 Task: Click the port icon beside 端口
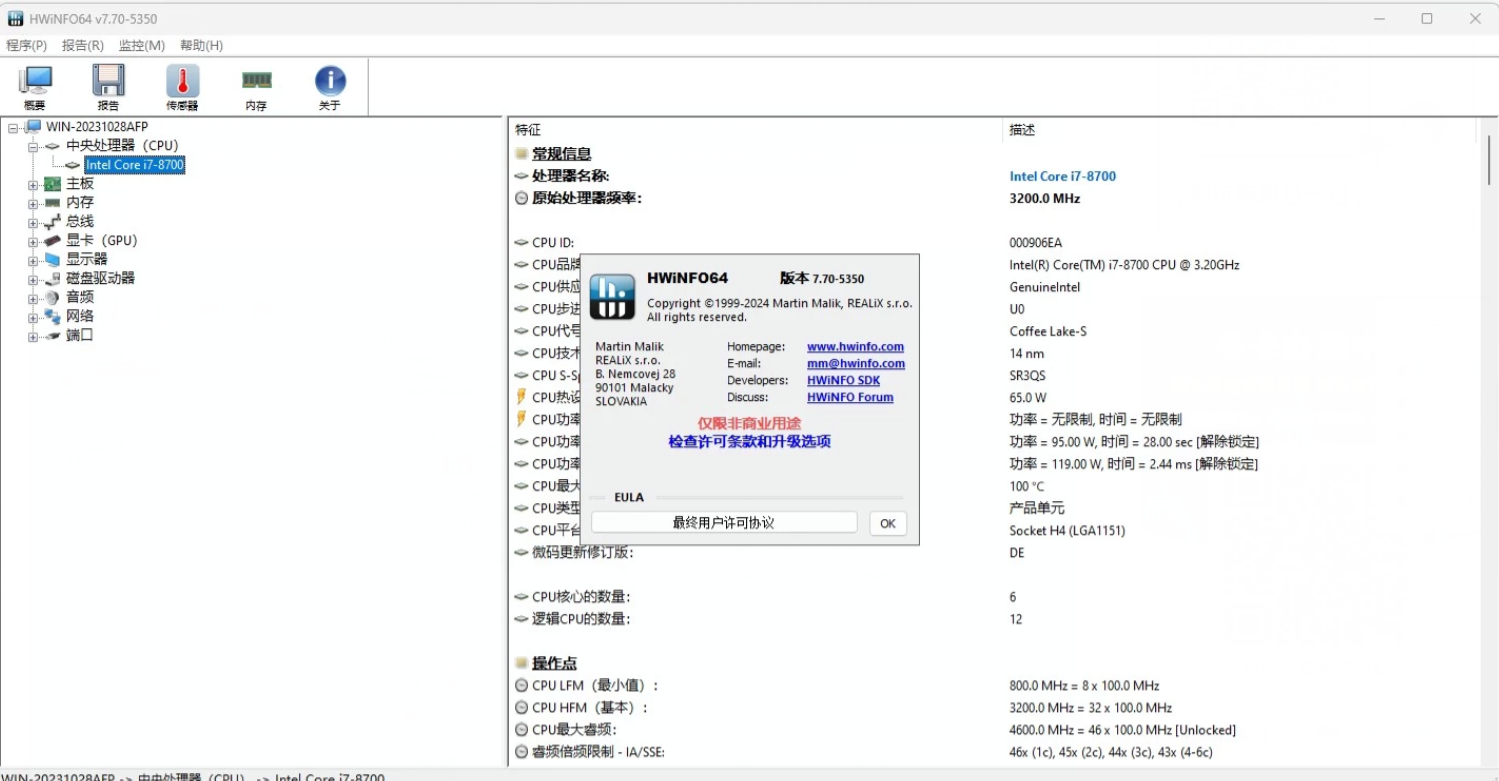coord(53,336)
